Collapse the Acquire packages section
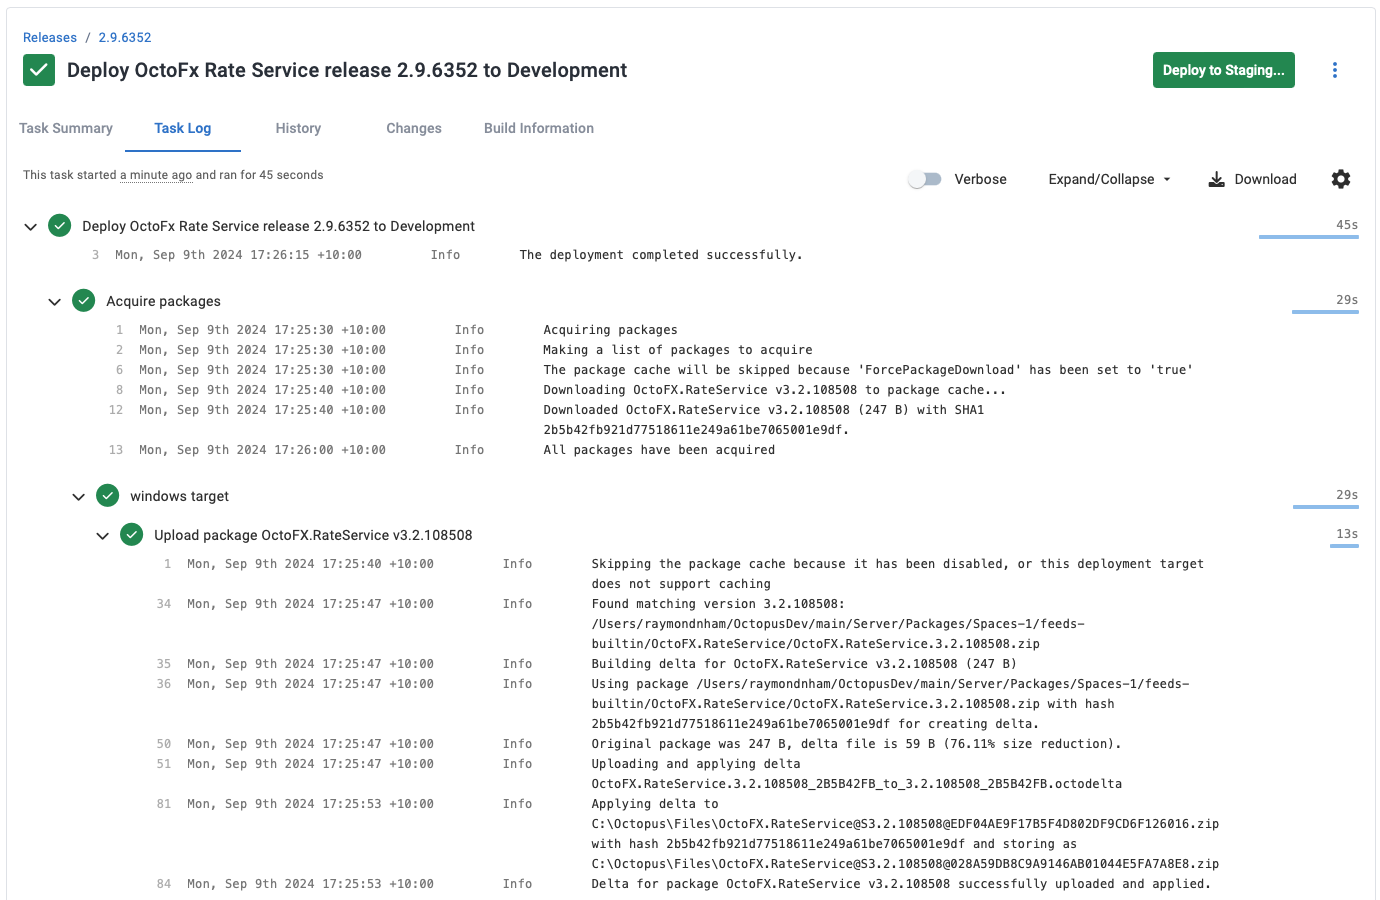Screen dimensions: 1380x900 (55, 302)
